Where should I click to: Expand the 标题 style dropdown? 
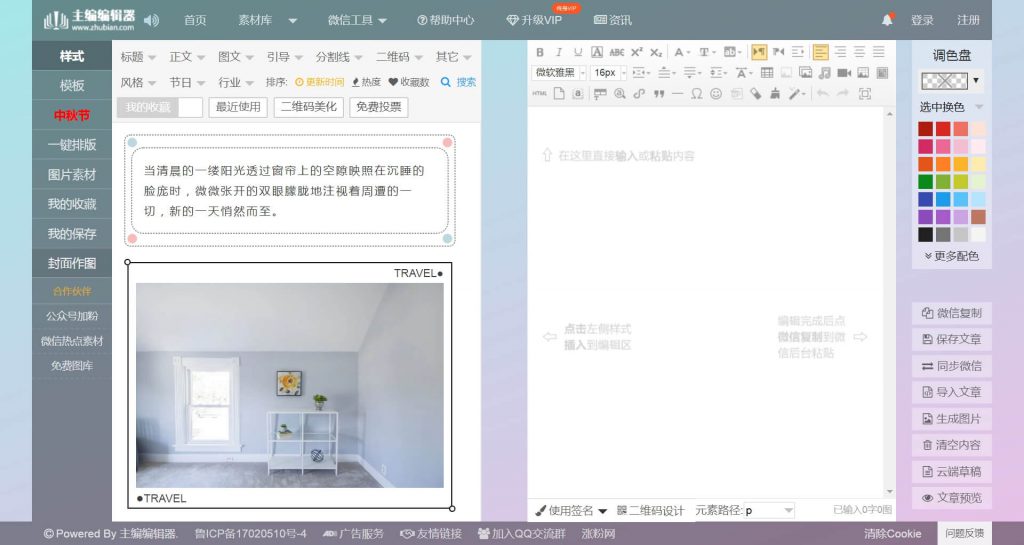coord(138,57)
